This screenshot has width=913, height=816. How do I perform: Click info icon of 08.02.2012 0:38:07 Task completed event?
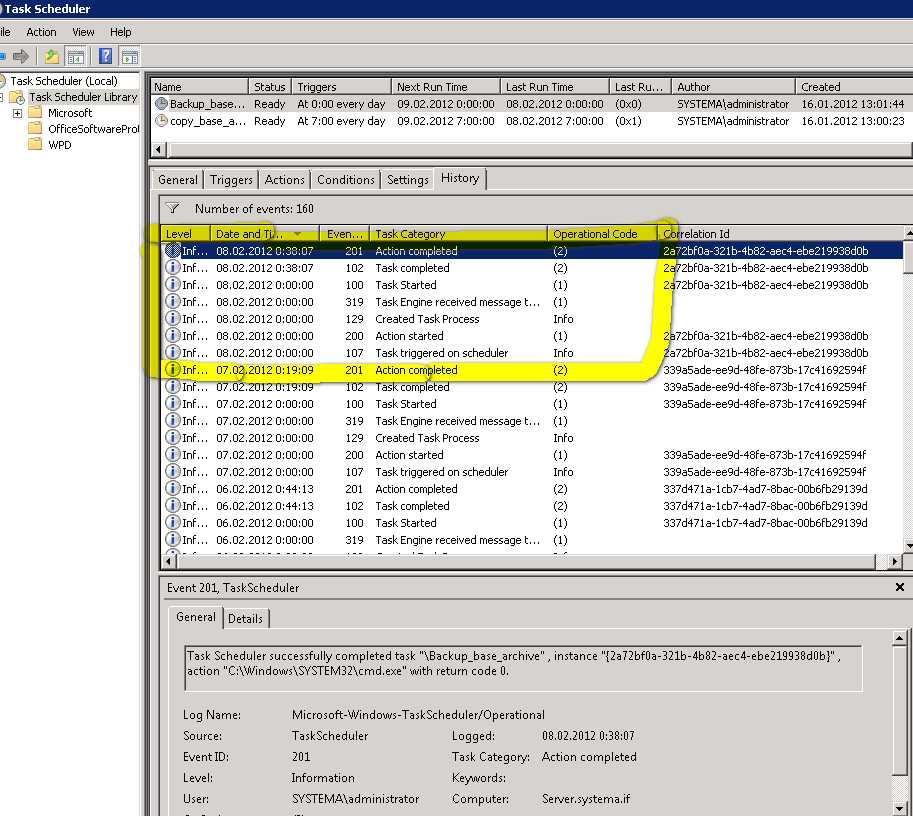(172, 267)
